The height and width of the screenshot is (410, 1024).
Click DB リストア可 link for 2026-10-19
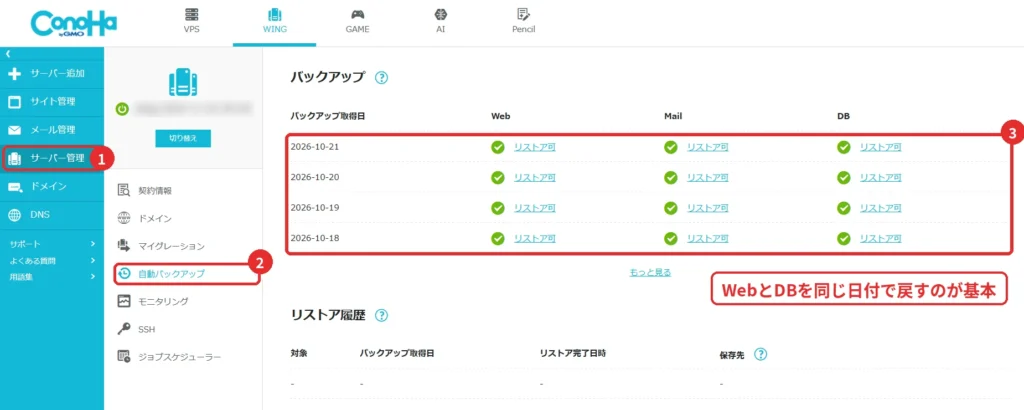coord(880,208)
